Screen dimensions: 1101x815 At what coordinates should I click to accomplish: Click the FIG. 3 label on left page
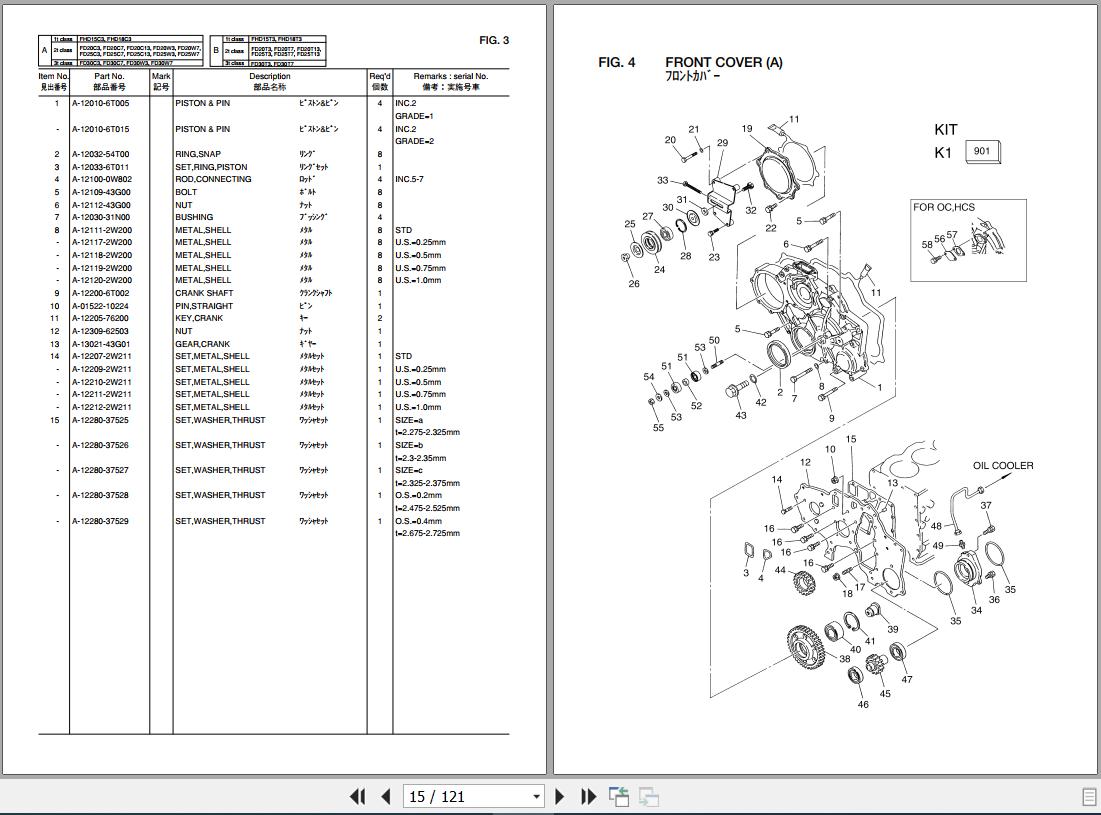493,41
